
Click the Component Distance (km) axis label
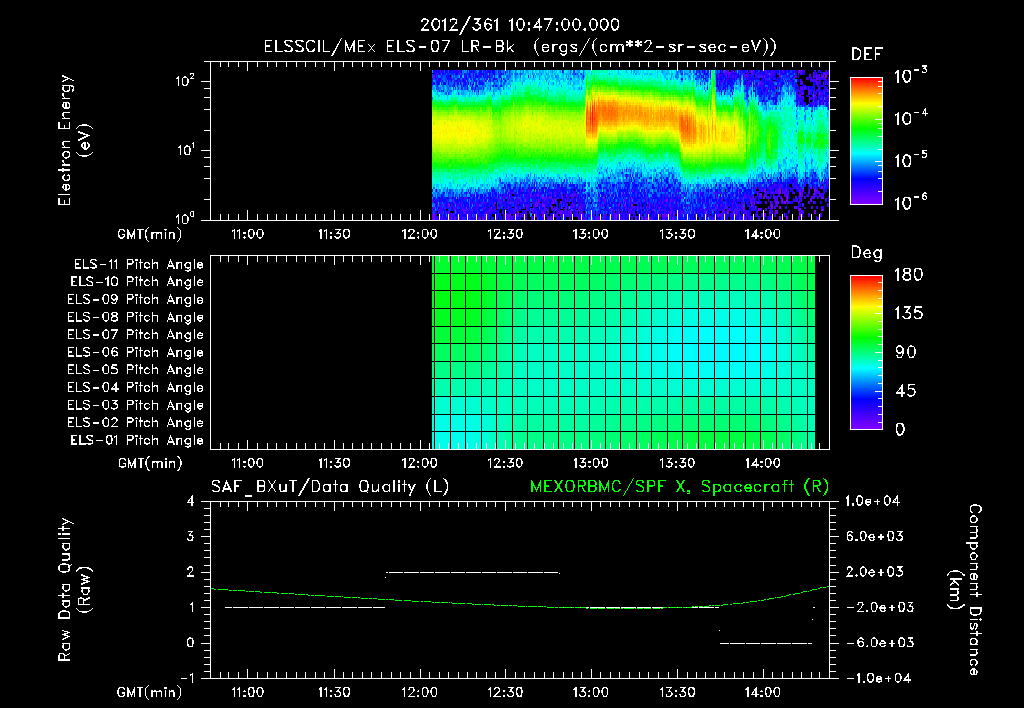(x=965, y=590)
